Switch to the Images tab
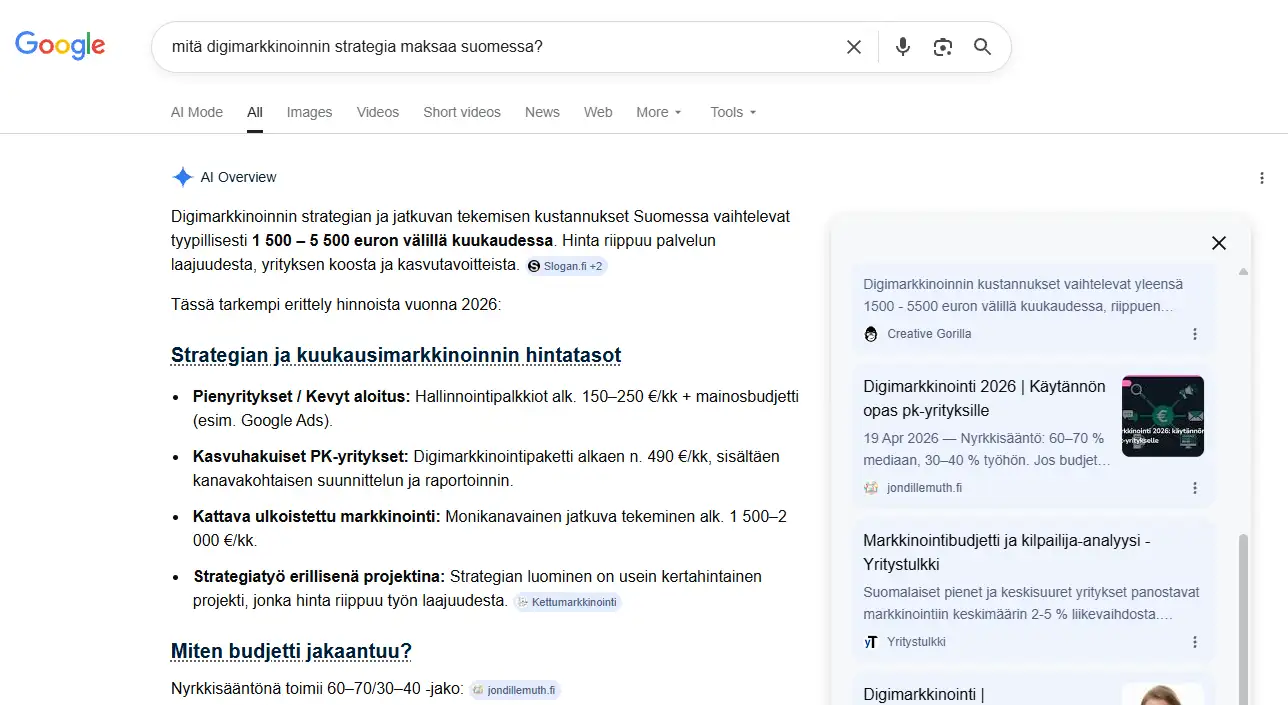Viewport: 1288px width, 705px height. (309, 112)
